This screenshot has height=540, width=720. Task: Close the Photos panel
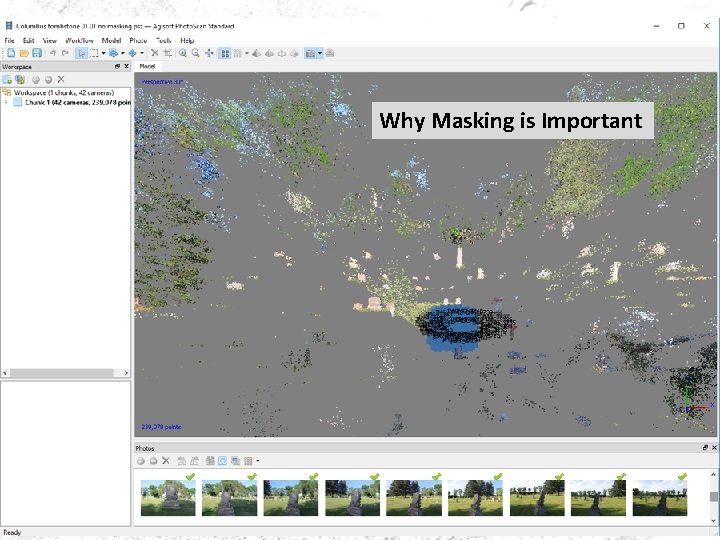(714, 447)
